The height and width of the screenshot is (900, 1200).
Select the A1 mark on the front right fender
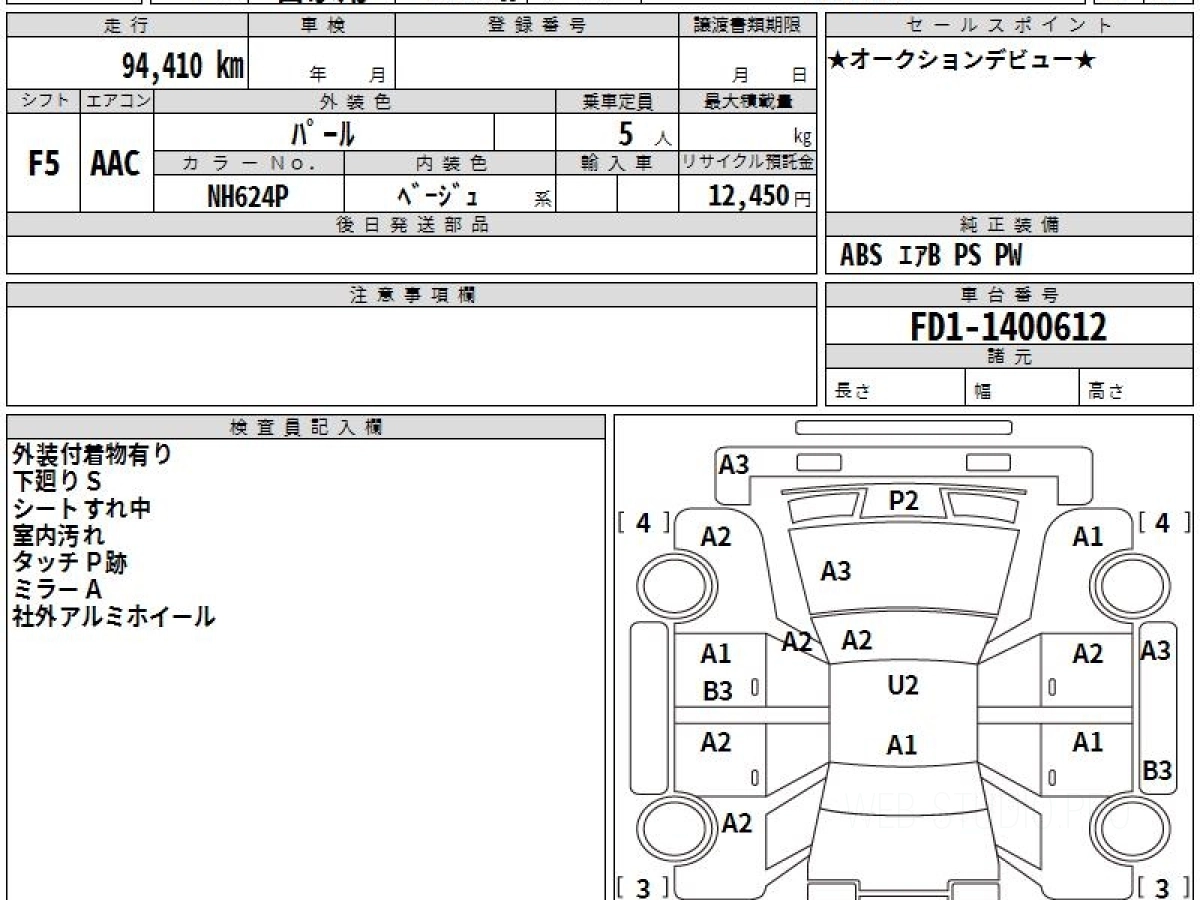click(x=1088, y=537)
